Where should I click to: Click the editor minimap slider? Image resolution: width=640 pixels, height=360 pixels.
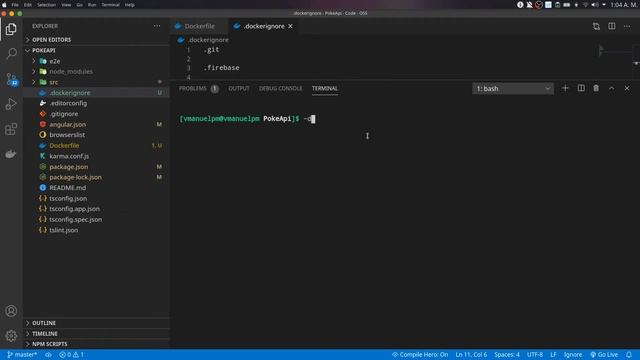[615, 51]
